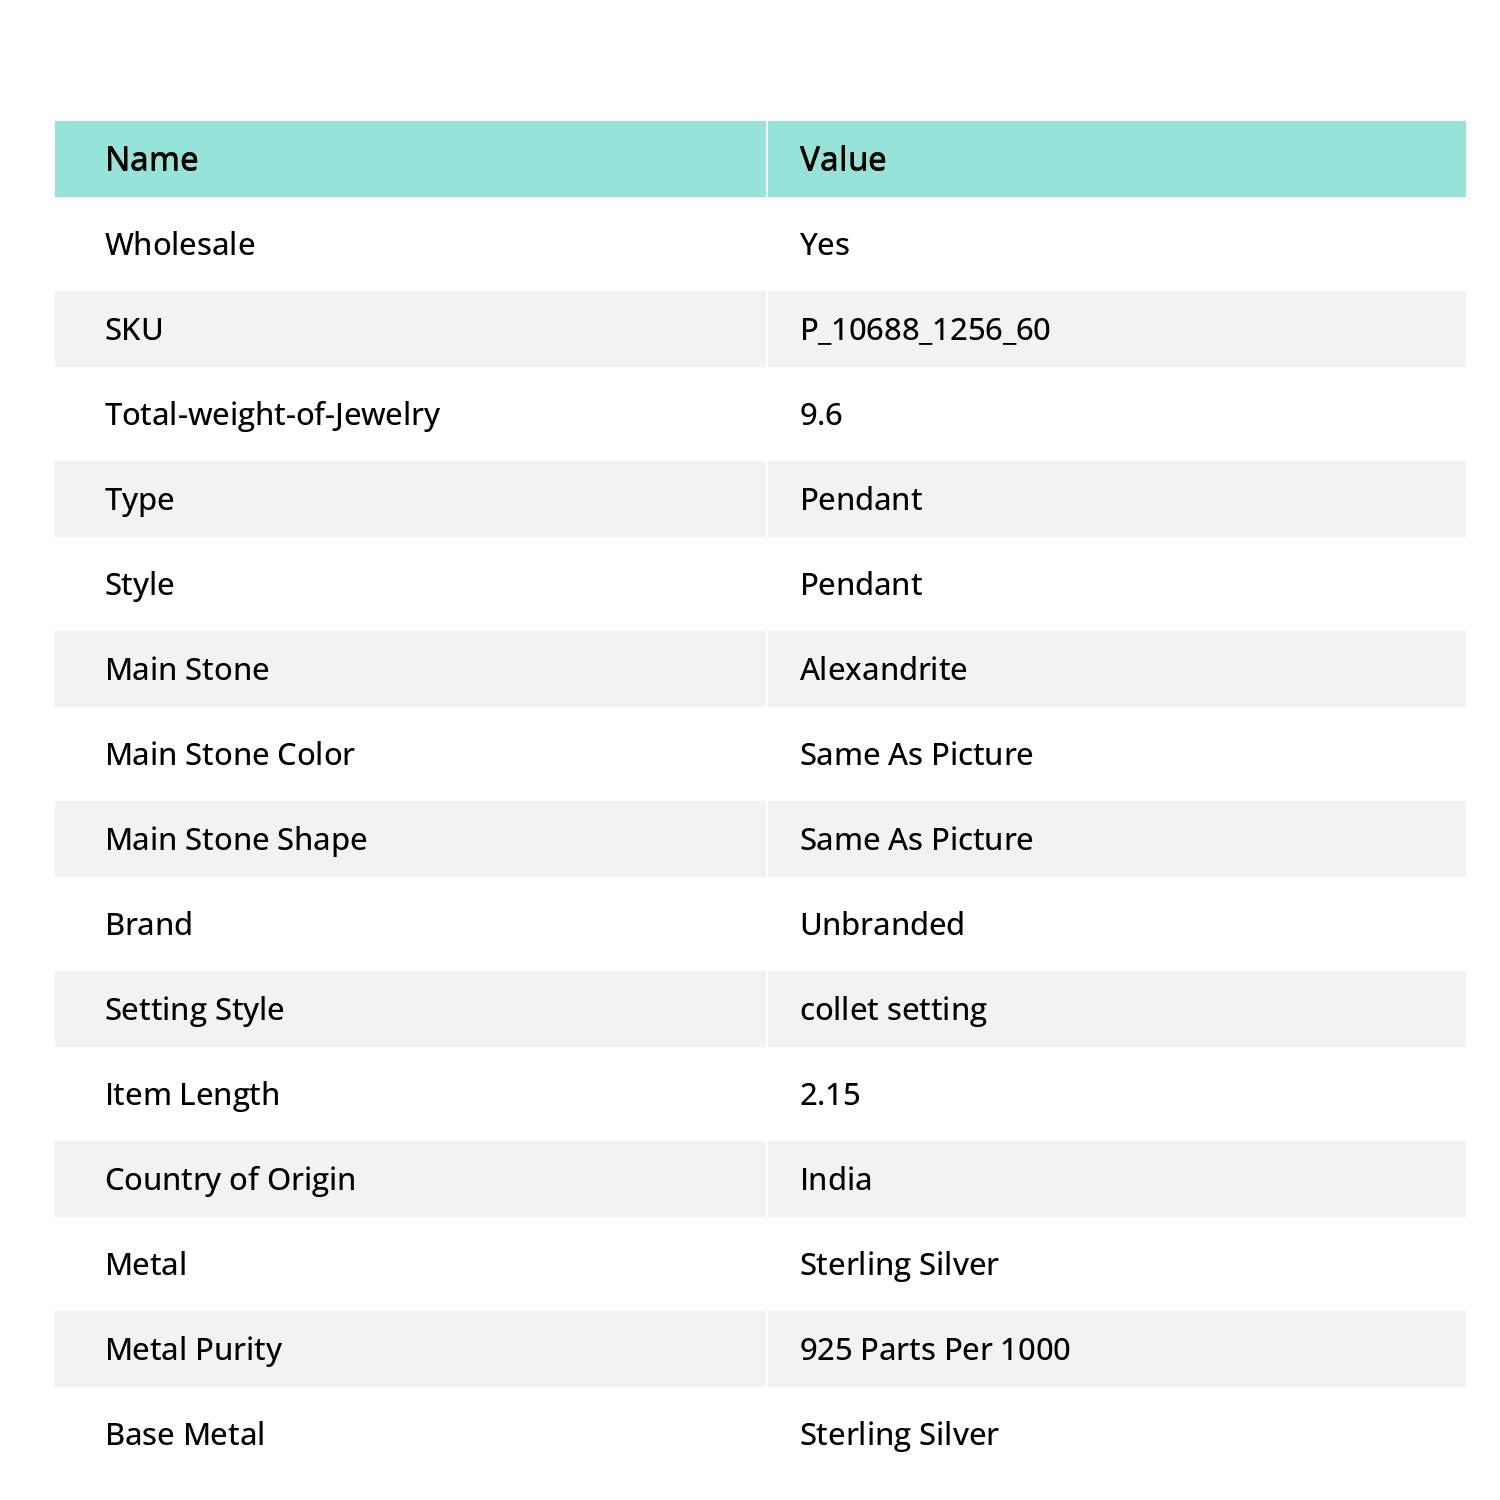Select the Main Stone Color label
Screen dimensions: 1500x1500
click(x=230, y=754)
